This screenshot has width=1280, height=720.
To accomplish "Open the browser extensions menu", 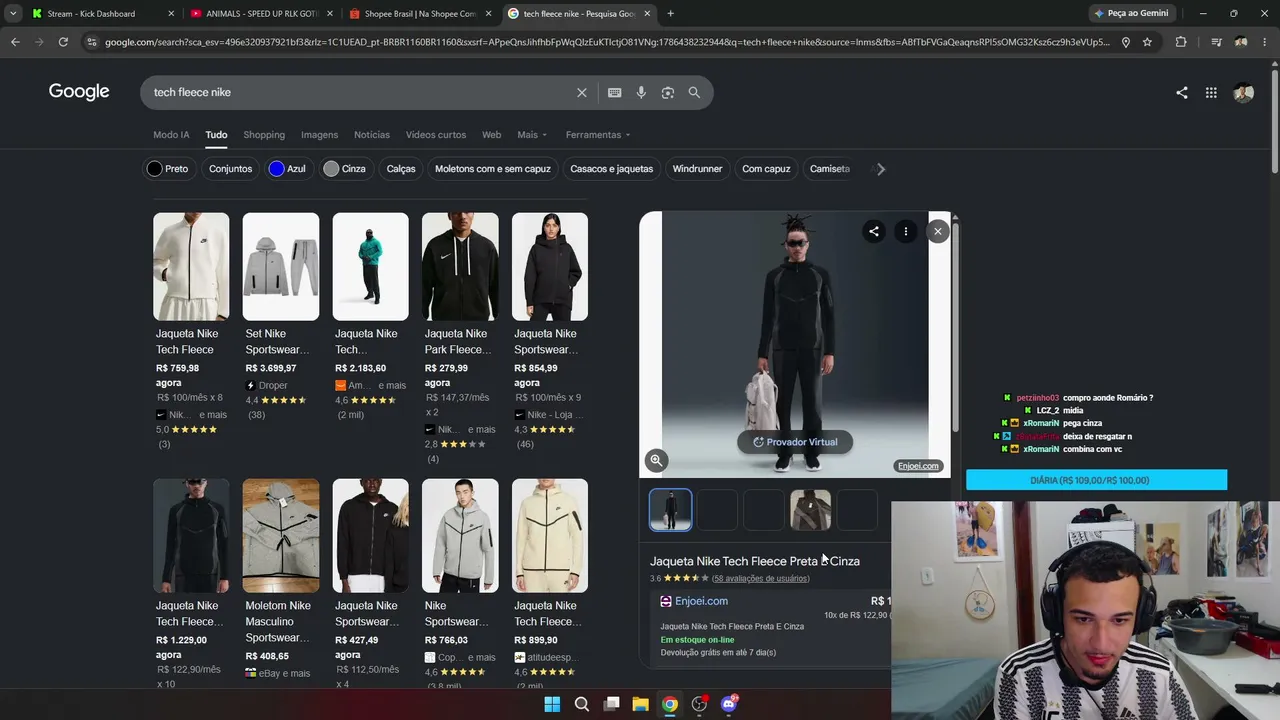I will point(1181,42).
